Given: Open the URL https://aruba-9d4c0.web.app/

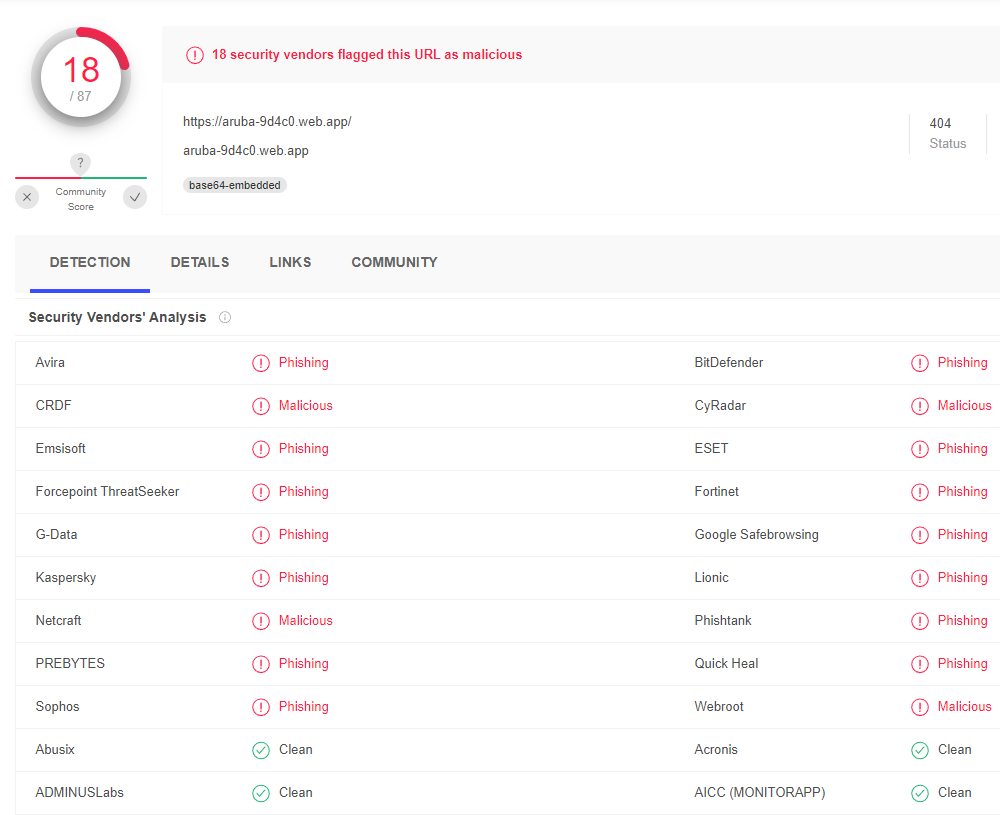Looking at the screenshot, I should click(267, 121).
